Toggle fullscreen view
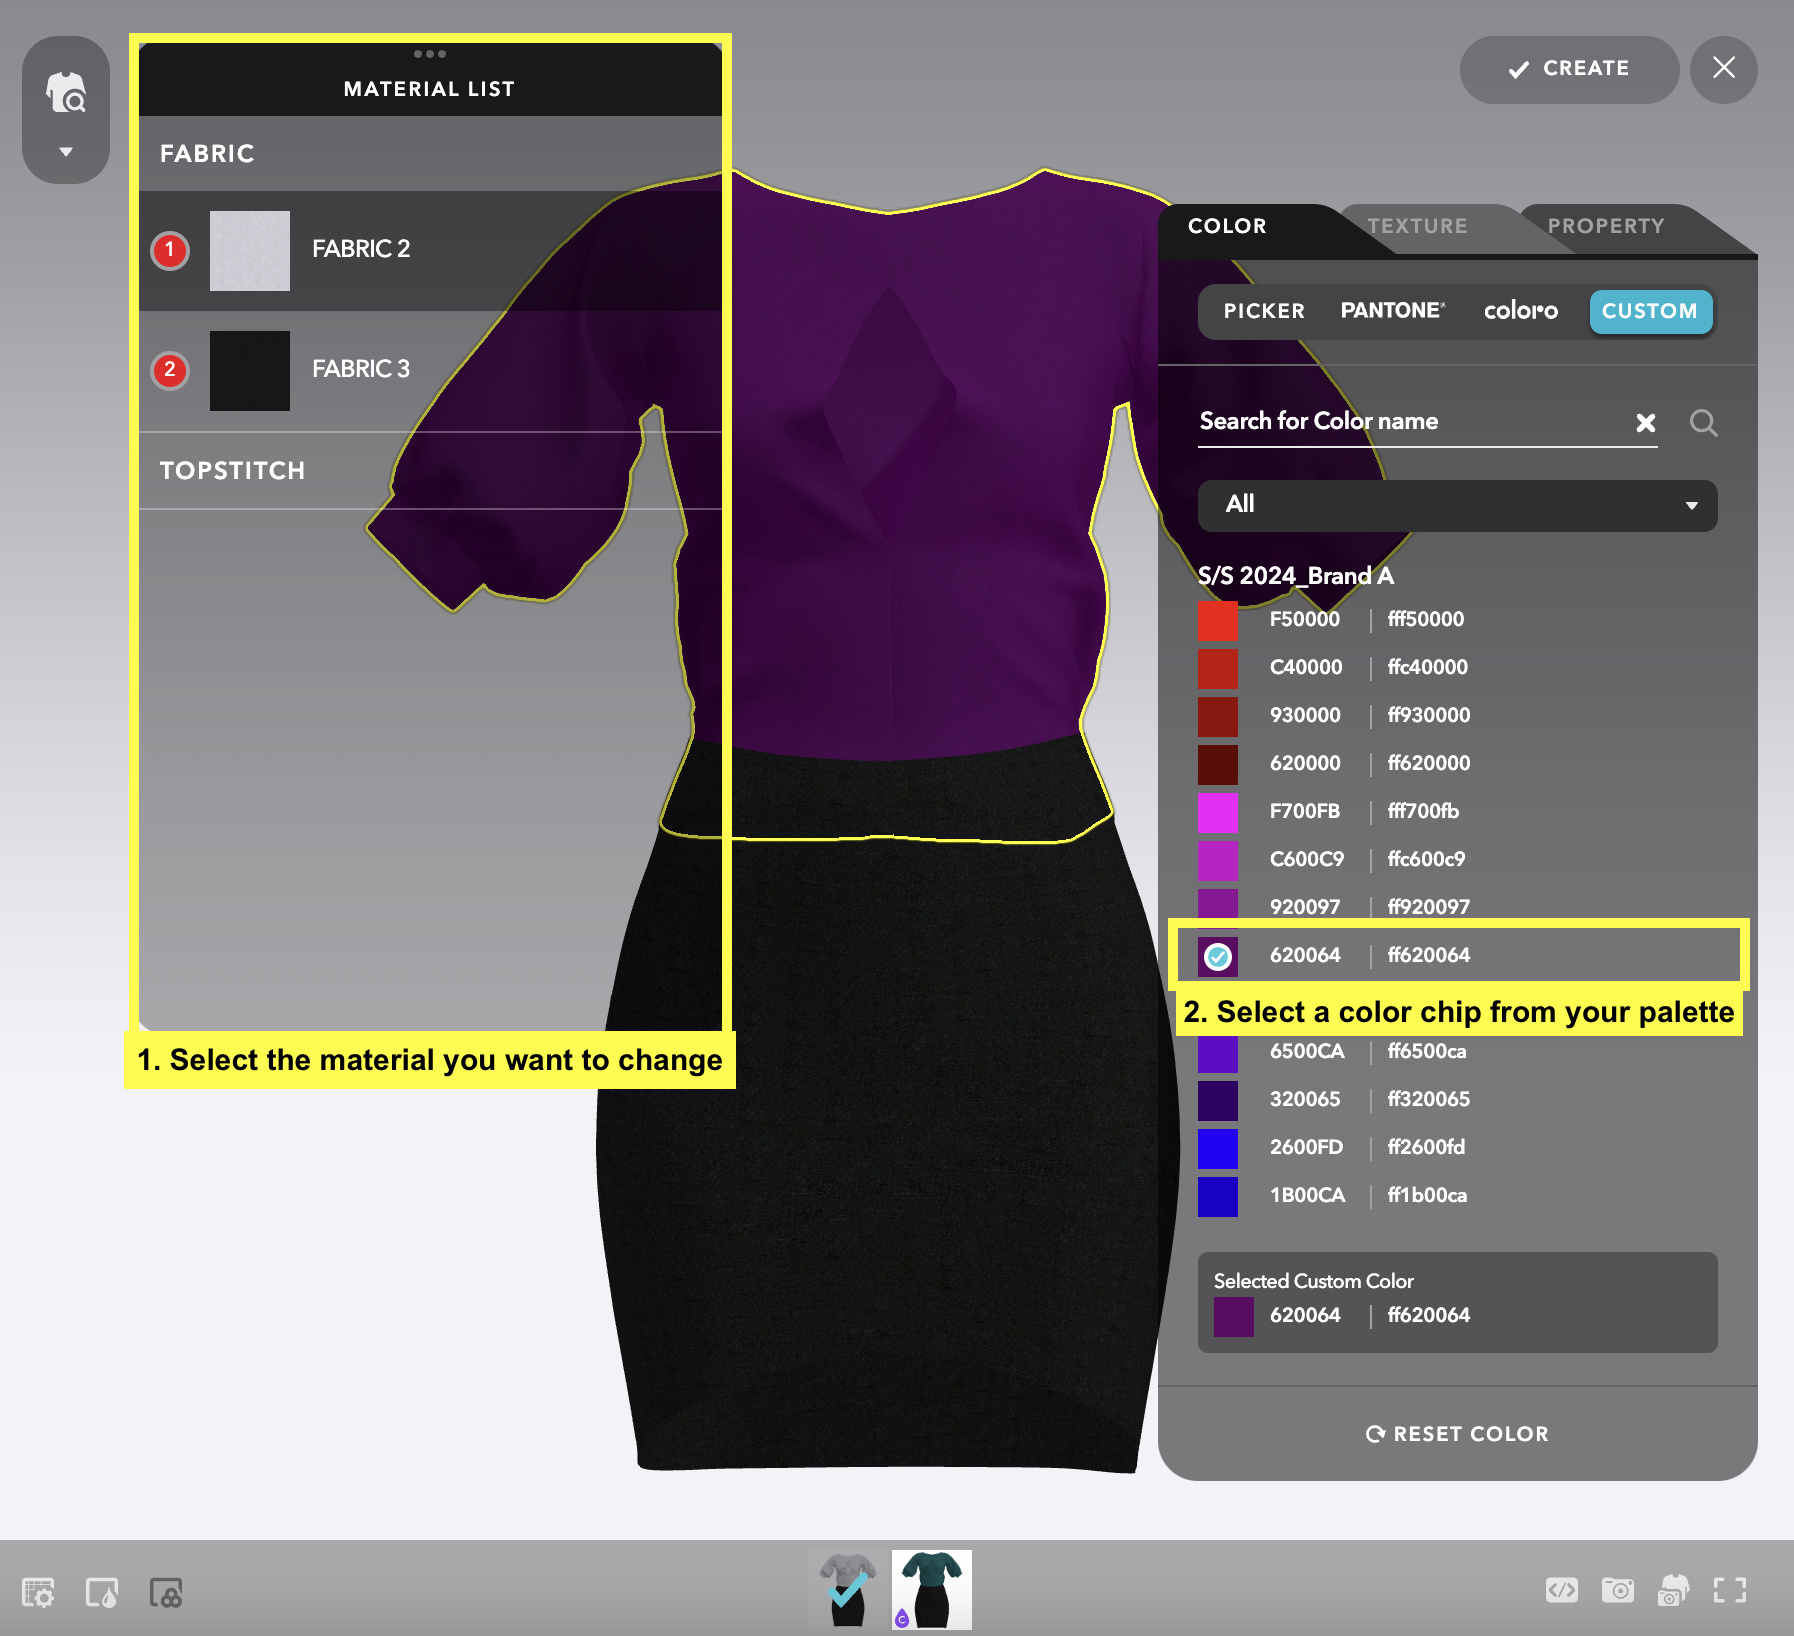This screenshot has width=1794, height=1636. tap(1729, 1590)
